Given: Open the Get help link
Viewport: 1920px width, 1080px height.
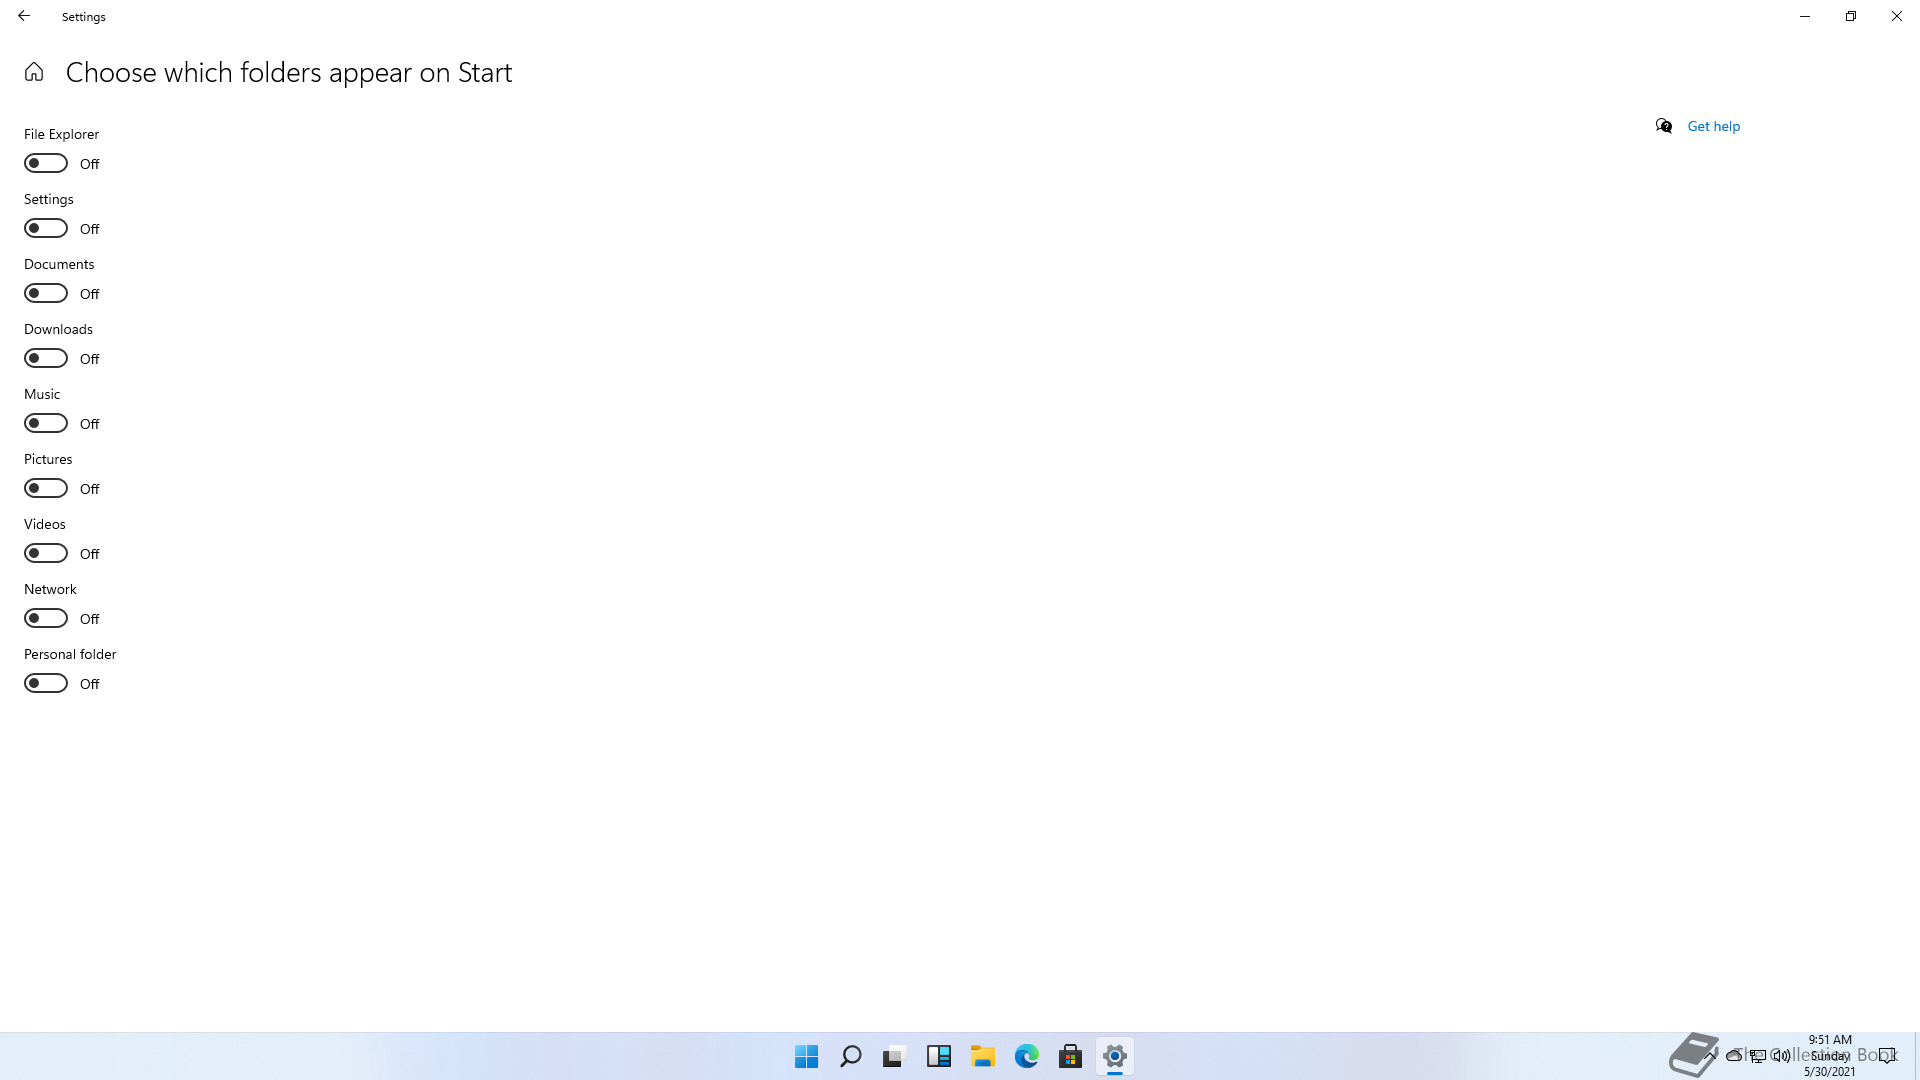Looking at the screenshot, I should click(x=1713, y=126).
